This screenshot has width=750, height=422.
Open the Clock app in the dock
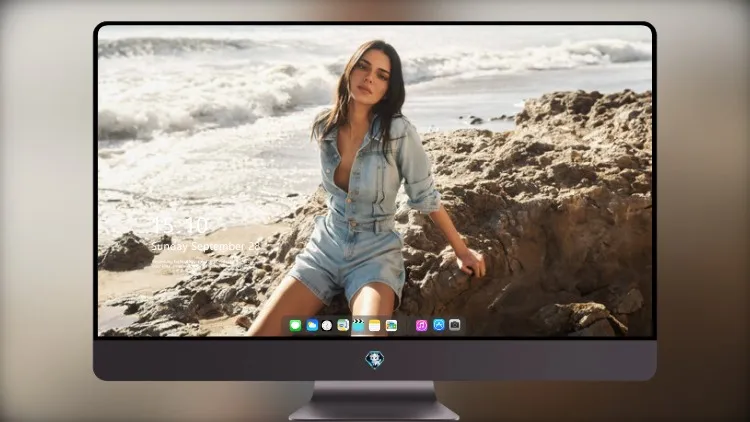[x=327, y=325]
